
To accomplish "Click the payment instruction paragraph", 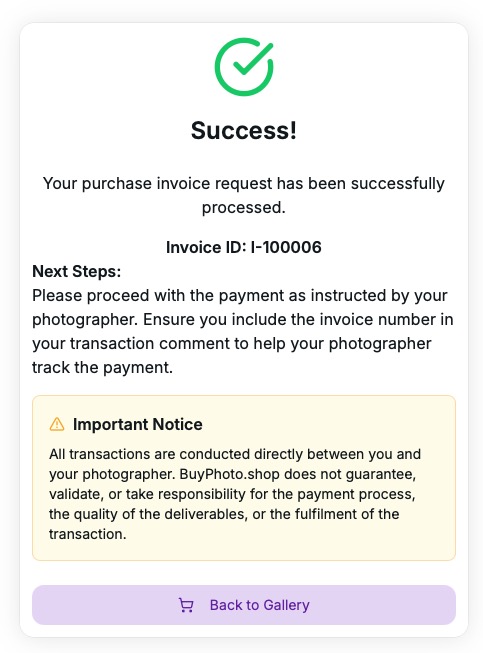I will point(243,331).
